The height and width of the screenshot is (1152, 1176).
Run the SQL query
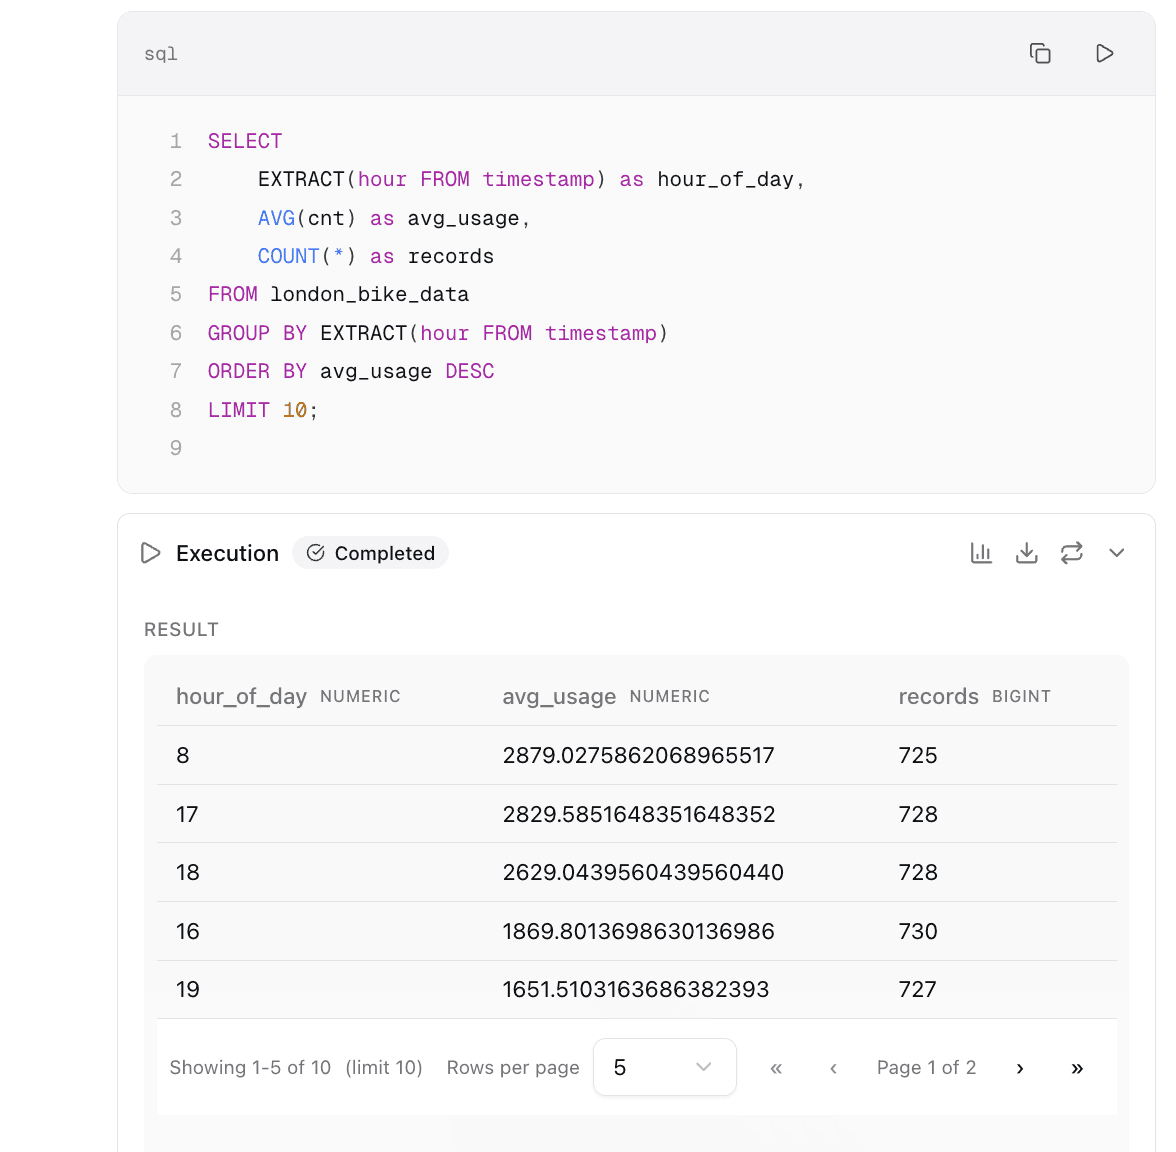pyautogui.click(x=1105, y=53)
